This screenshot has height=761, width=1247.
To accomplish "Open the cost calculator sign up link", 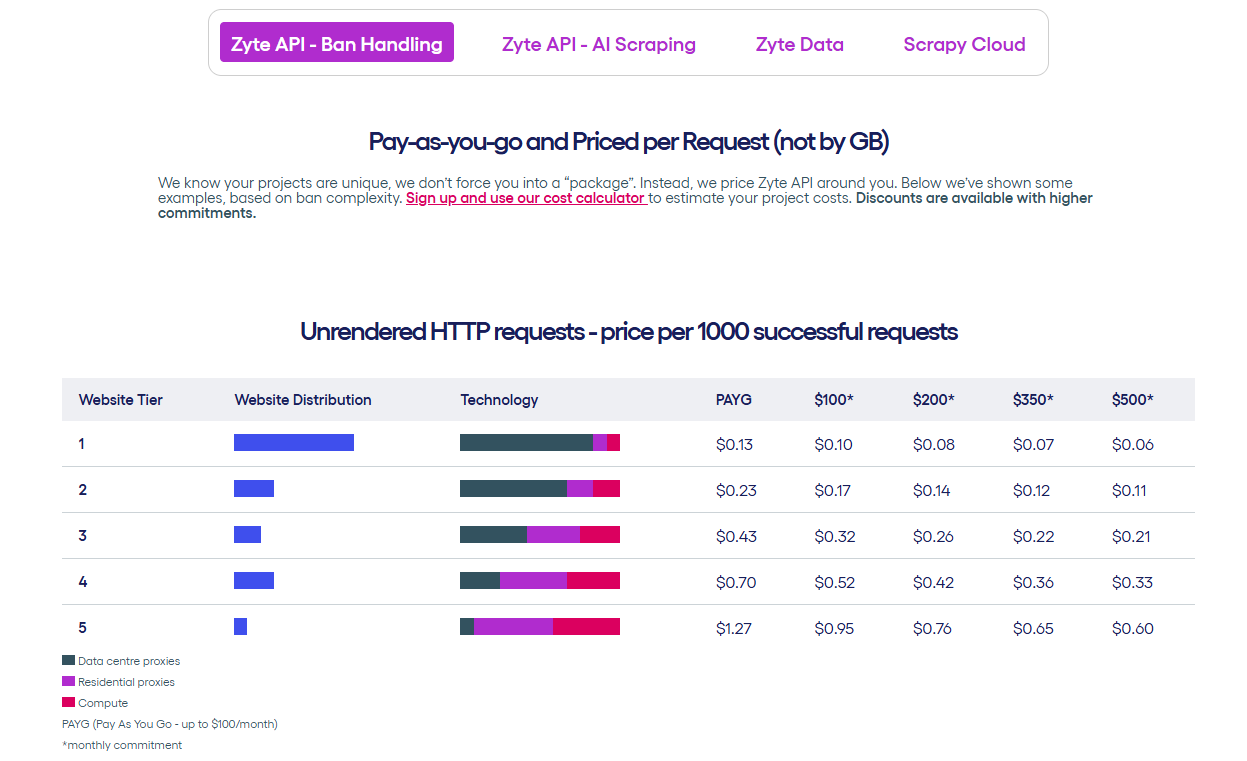I will [525, 198].
